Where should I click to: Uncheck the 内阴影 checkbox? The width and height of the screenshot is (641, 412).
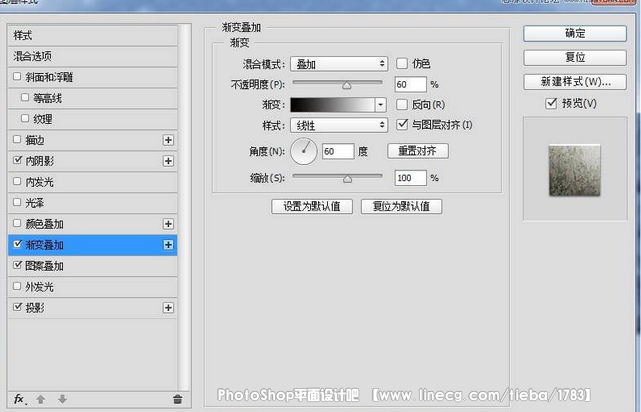[17, 160]
